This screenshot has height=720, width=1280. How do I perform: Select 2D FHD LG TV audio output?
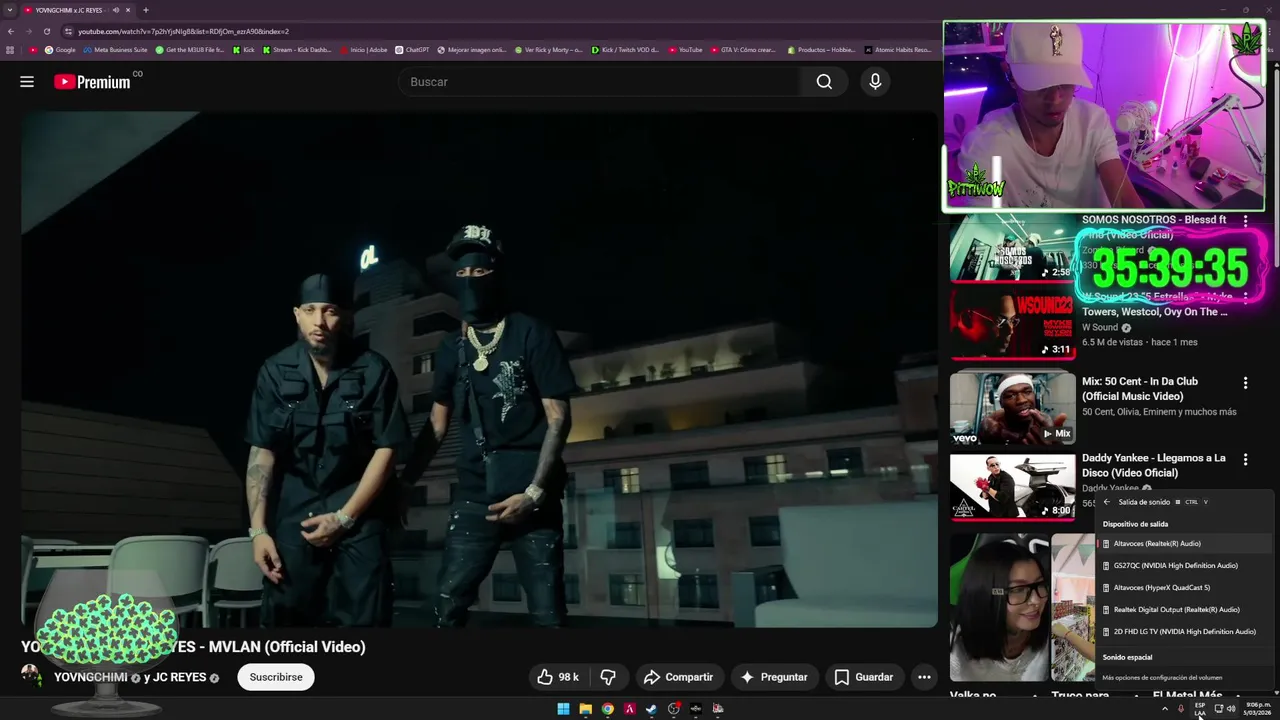pyautogui.click(x=1186, y=632)
